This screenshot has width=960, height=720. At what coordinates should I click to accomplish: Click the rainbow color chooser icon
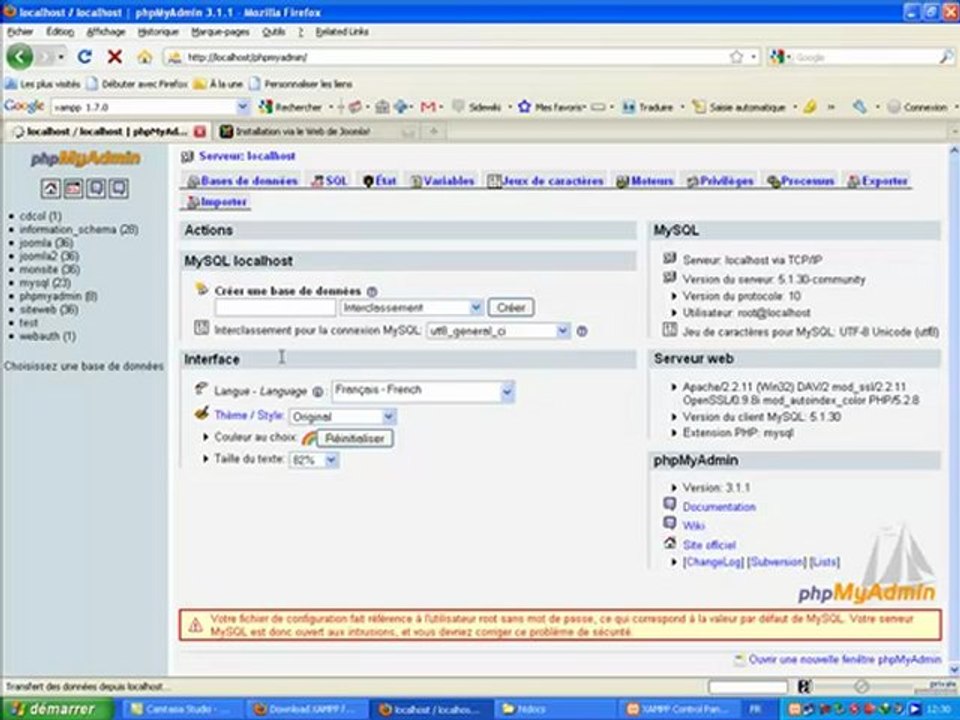309,438
